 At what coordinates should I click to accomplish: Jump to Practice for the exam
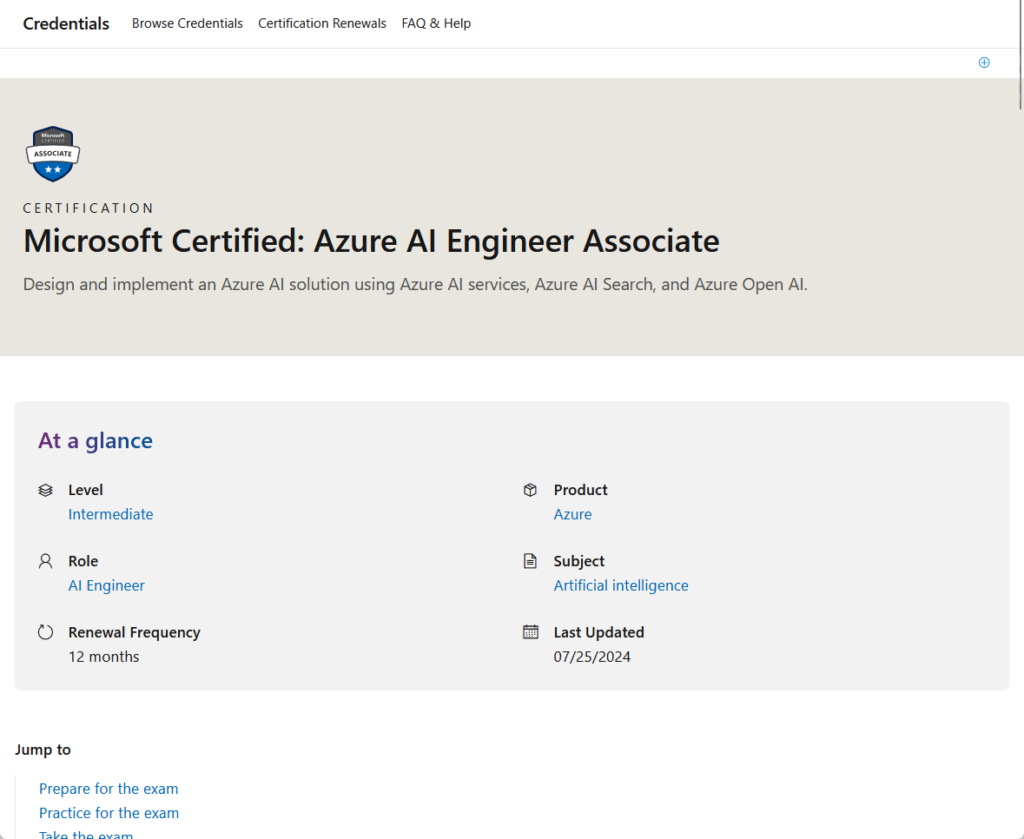click(x=109, y=813)
